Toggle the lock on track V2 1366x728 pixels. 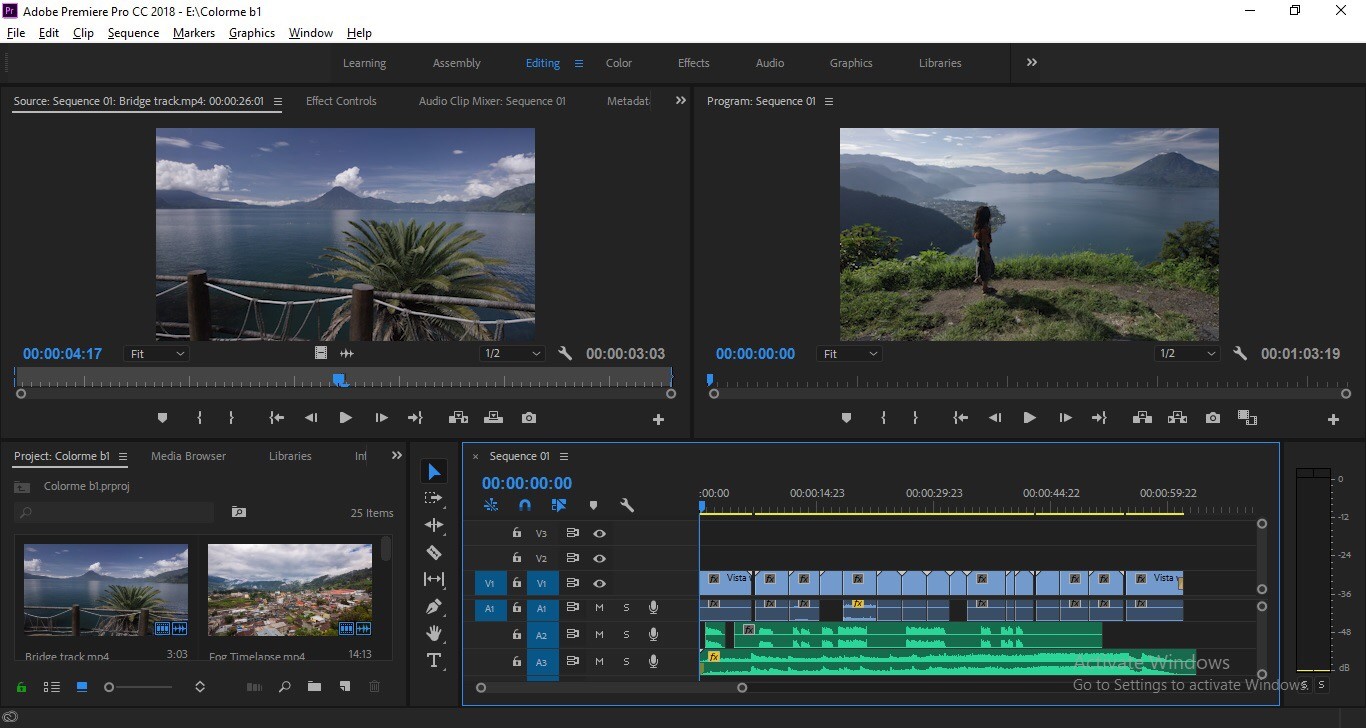click(x=517, y=558)
